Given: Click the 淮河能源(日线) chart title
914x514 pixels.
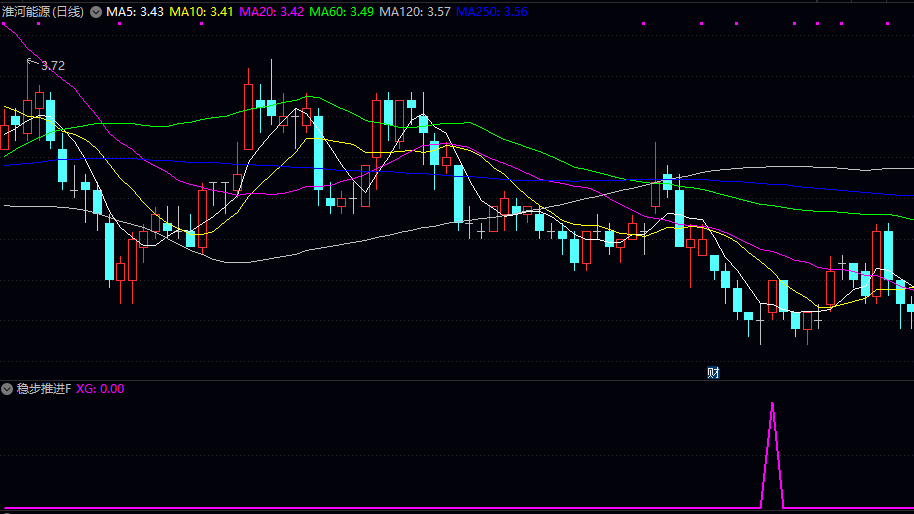Looking at the screenshot, I should coord(43,12).
